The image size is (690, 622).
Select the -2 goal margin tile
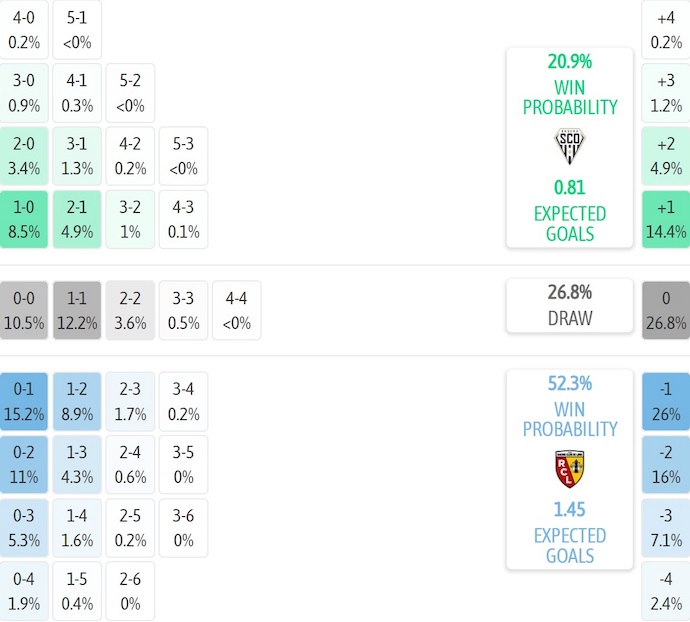coord(666,464)
